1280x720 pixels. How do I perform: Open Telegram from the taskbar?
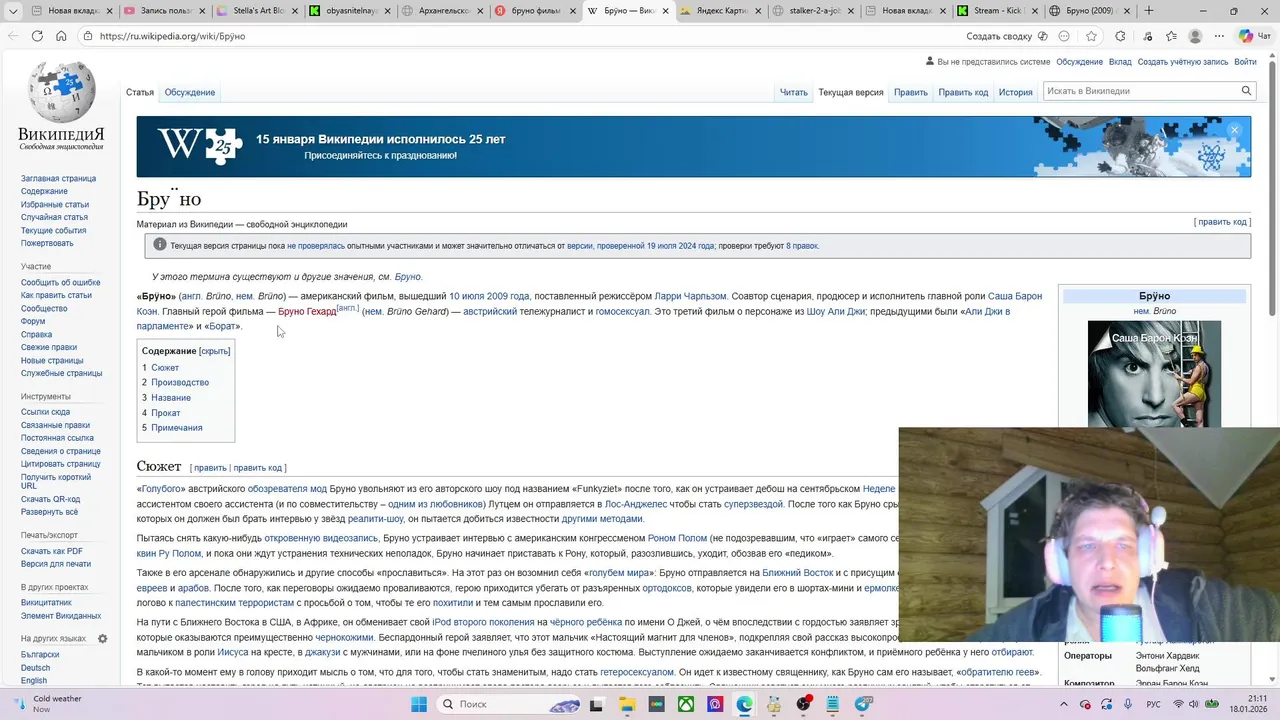click(863, 704)
